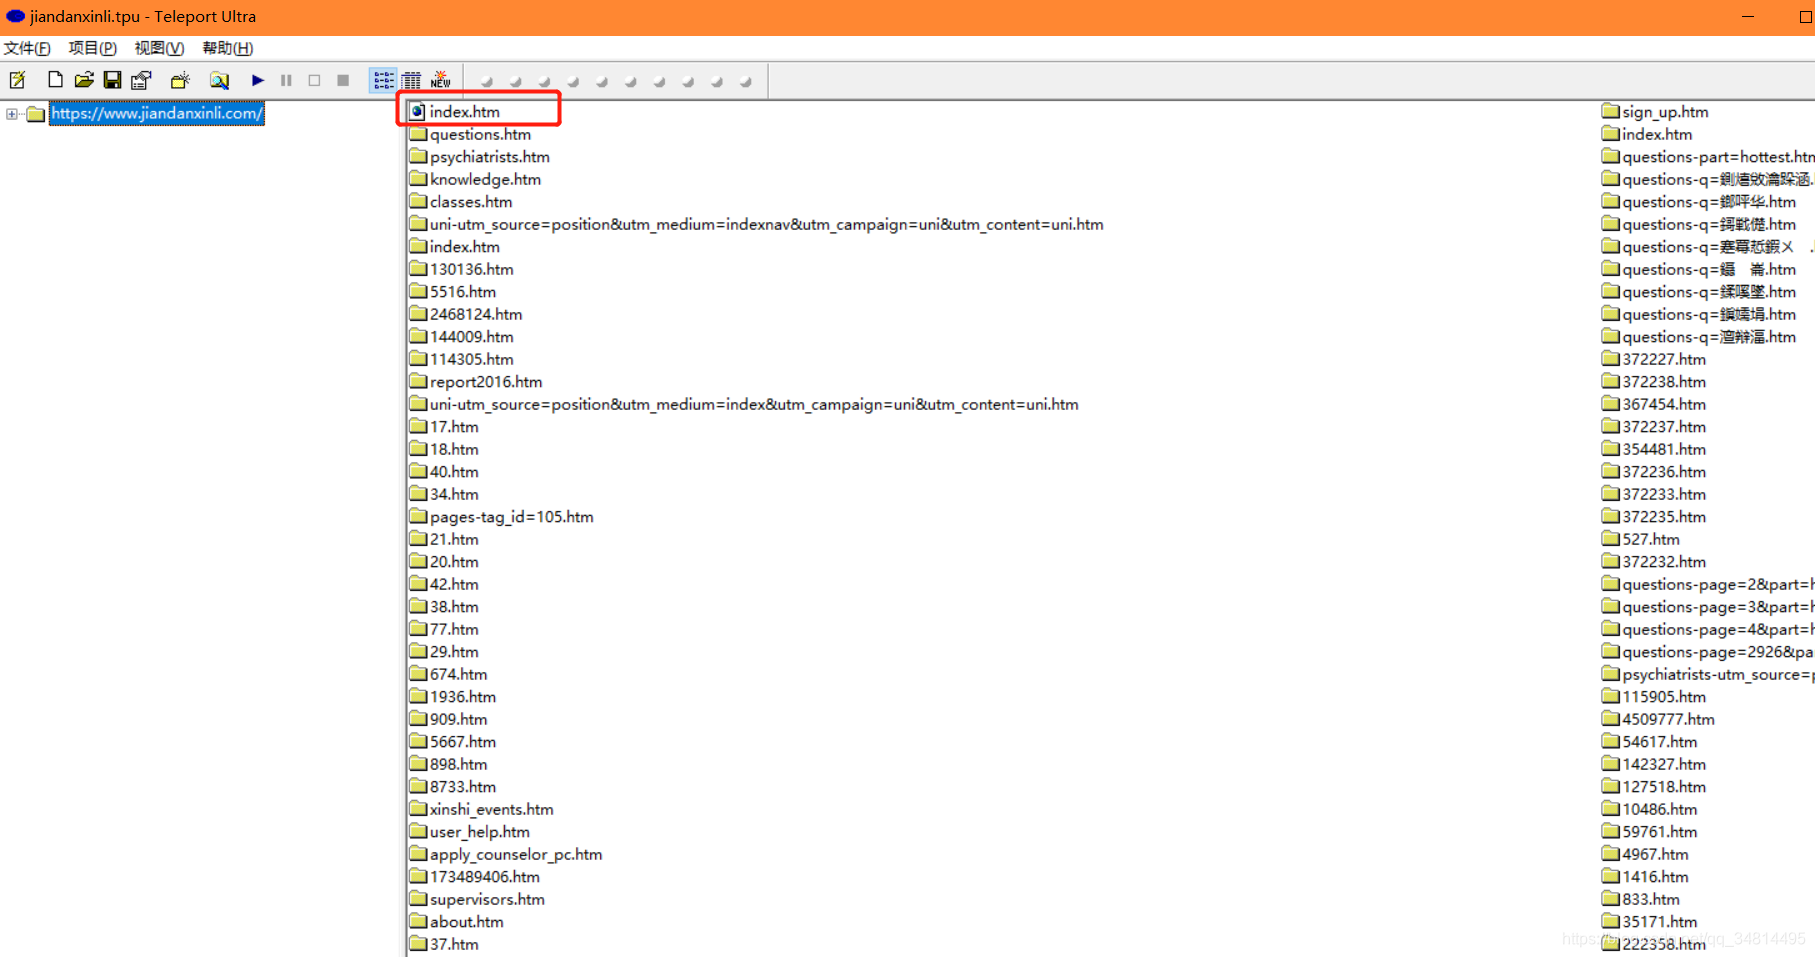Switch to list view mode icon

pyautogui.click(x=383, y=80)
